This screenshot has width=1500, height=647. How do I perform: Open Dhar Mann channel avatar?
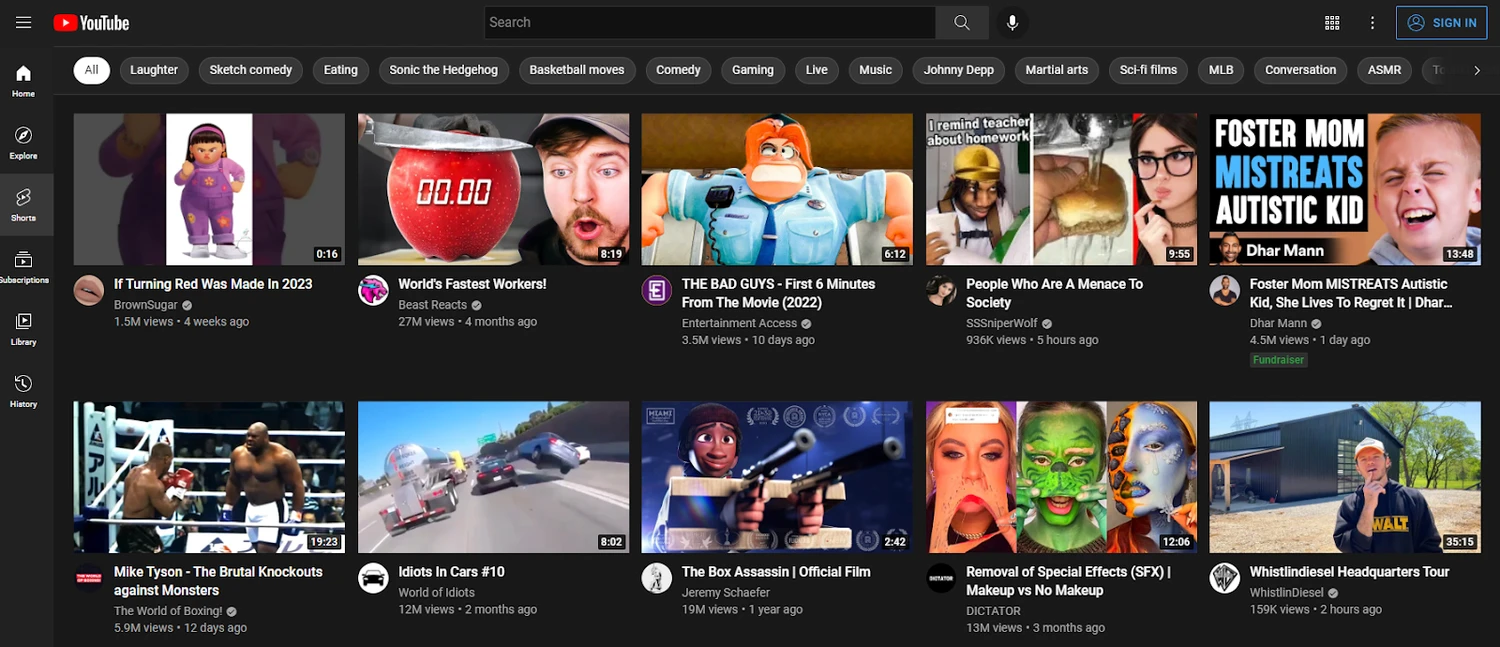pyautogui.click(x=1225, y=290)
